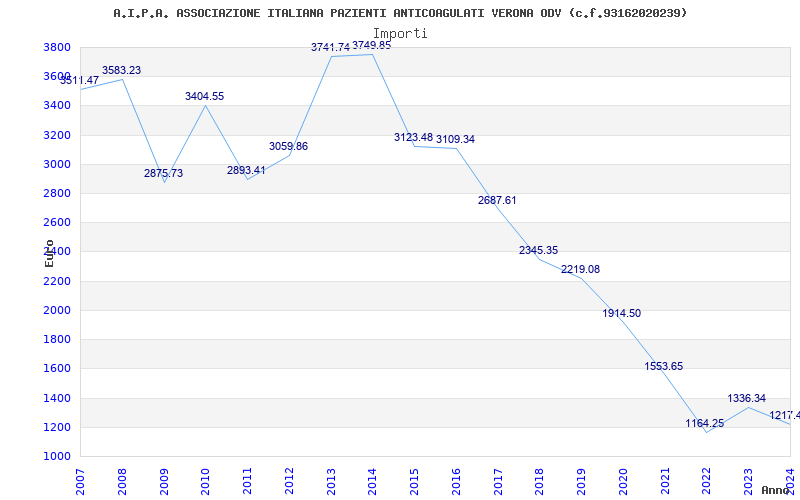Image resolution: width=800 pixels, height=500 pixels.
Task: Click the y-axis value 3400
Action: pos(58,106)
